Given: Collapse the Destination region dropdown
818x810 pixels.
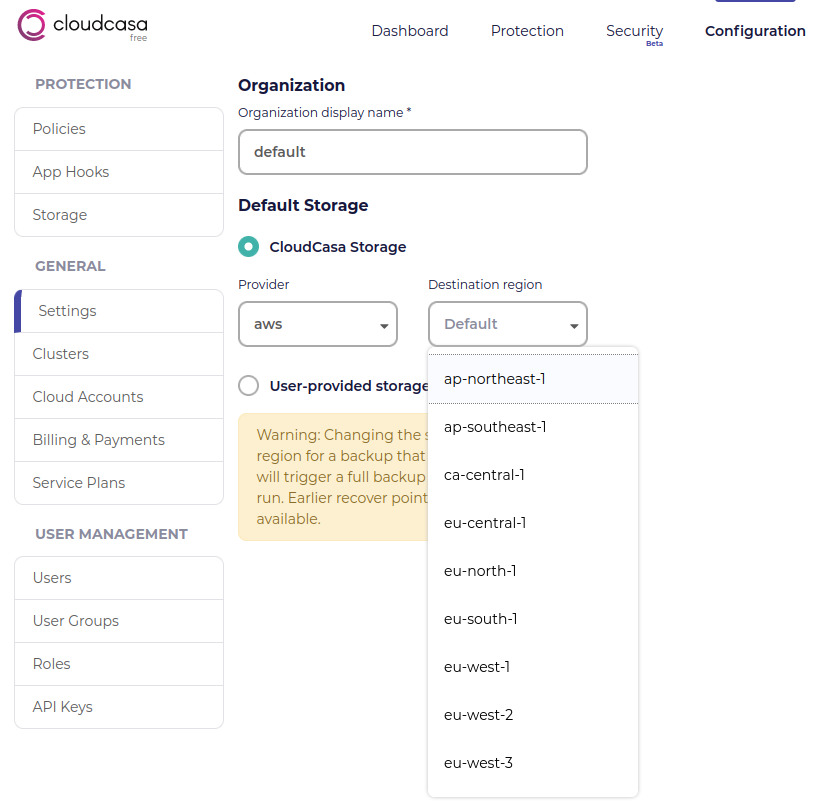Looking at the screenshot, I should click(x=508, y=324).
